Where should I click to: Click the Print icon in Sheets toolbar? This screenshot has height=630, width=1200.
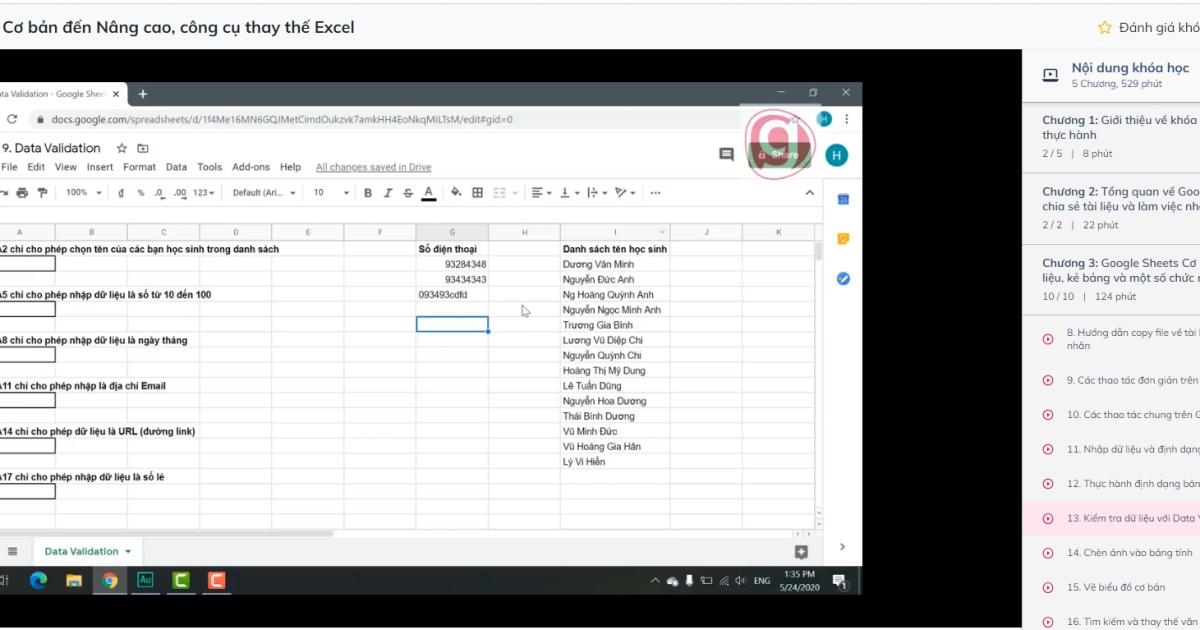22,193
